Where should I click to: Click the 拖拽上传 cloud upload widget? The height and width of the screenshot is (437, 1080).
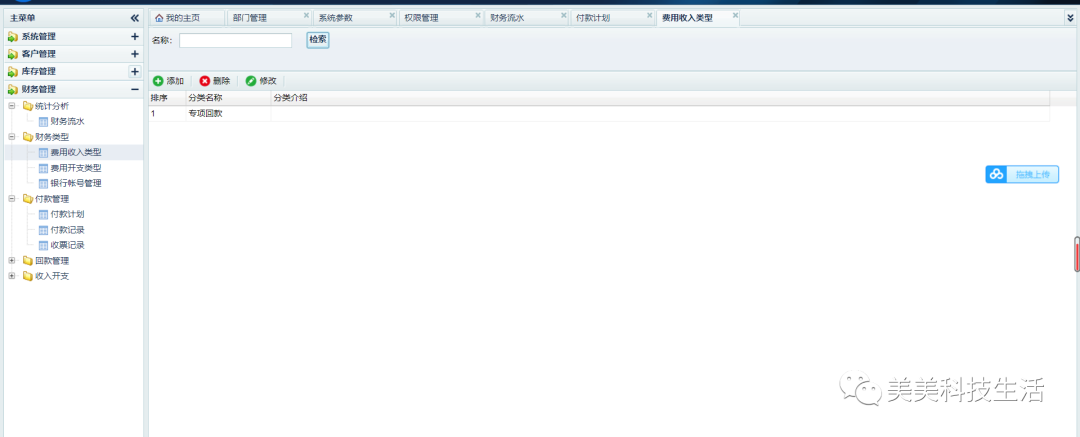click(1022, 174)
